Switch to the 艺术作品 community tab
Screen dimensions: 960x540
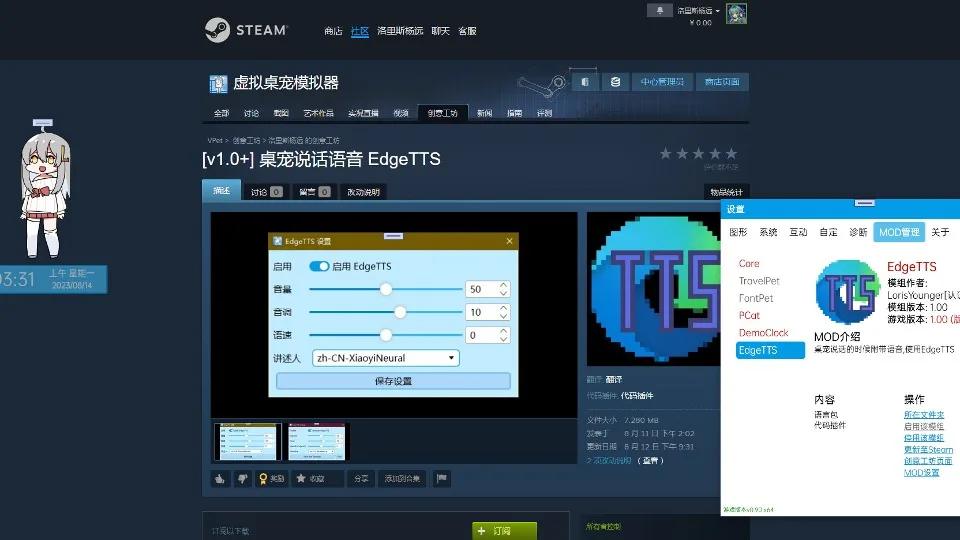[318, 113]
